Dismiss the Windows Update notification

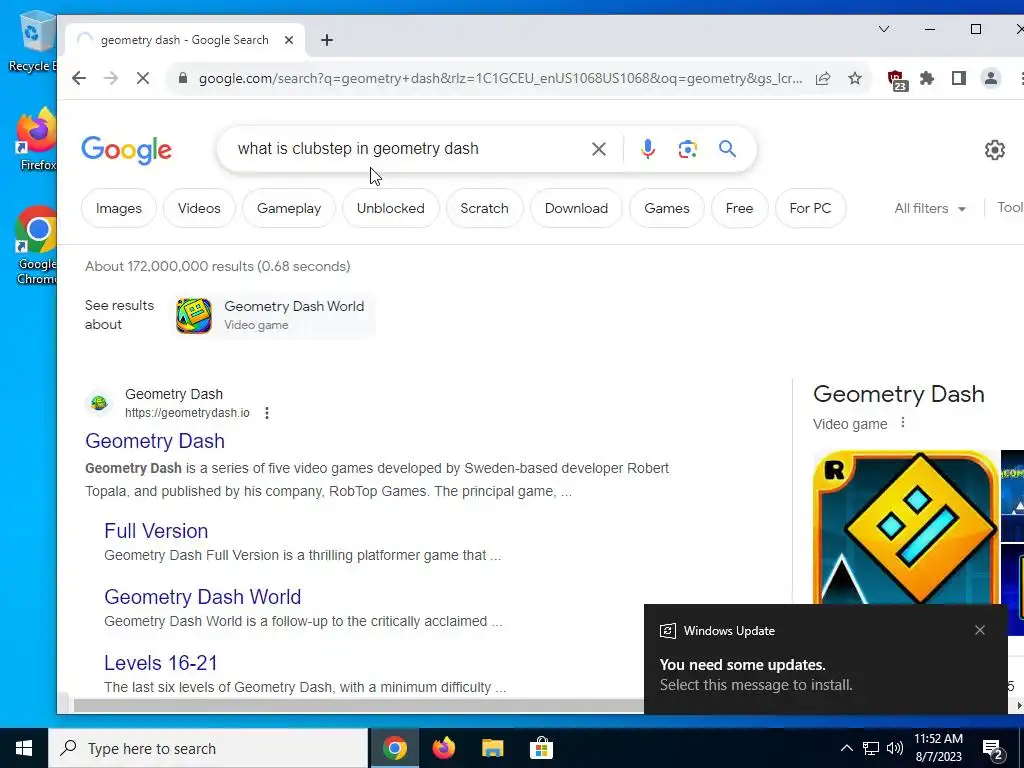[x=980, y=630]
